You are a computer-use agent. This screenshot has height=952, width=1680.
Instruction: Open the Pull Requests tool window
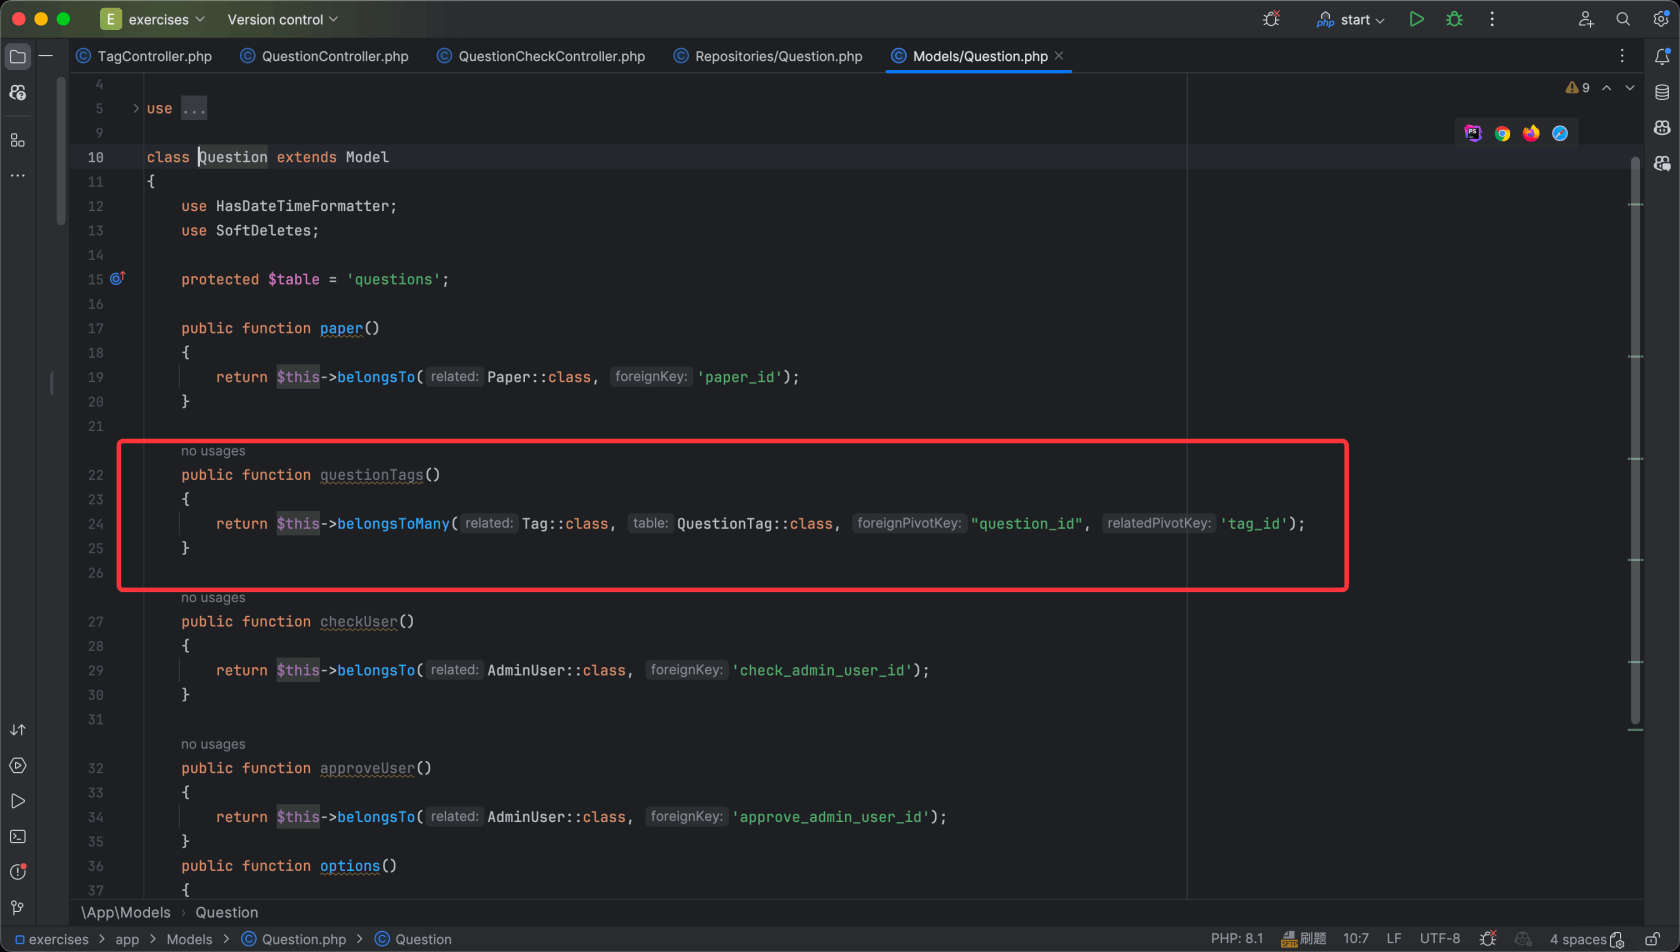pyautogui.click(x=17, y=730)
